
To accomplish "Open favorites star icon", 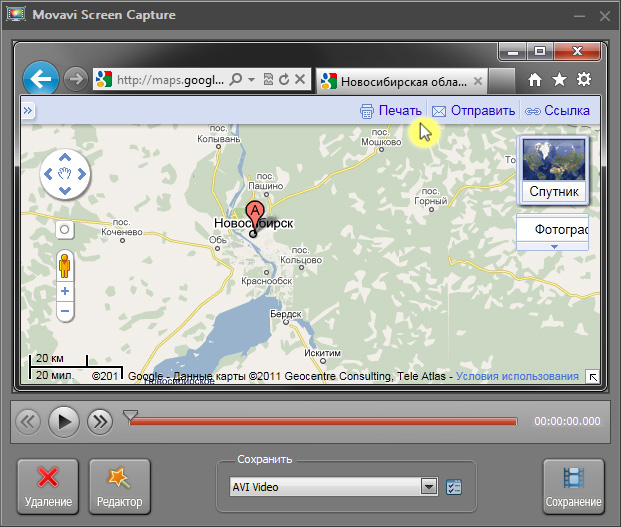I will (559, 80).
